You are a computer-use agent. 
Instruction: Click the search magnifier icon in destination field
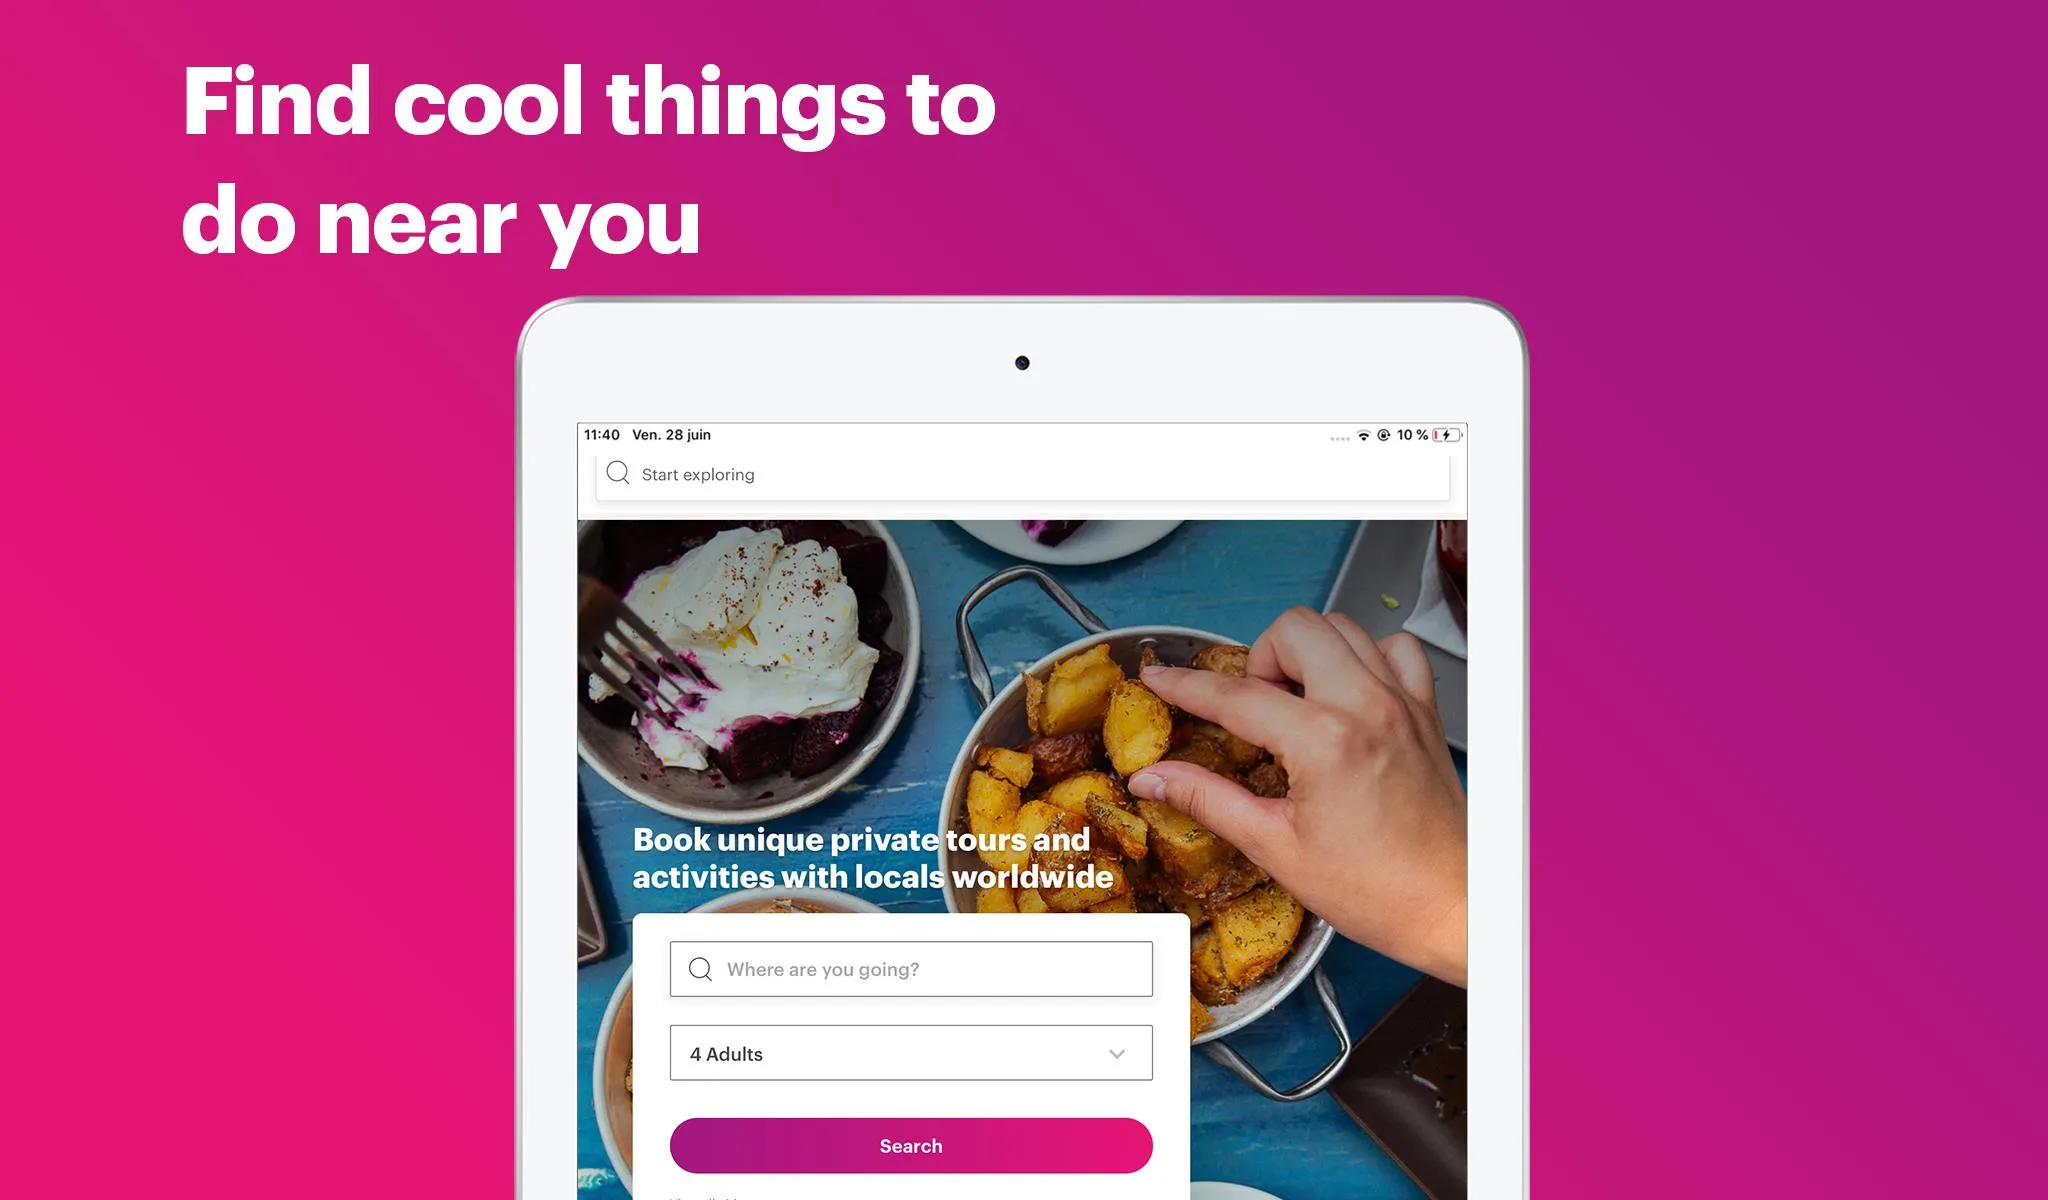700,969
